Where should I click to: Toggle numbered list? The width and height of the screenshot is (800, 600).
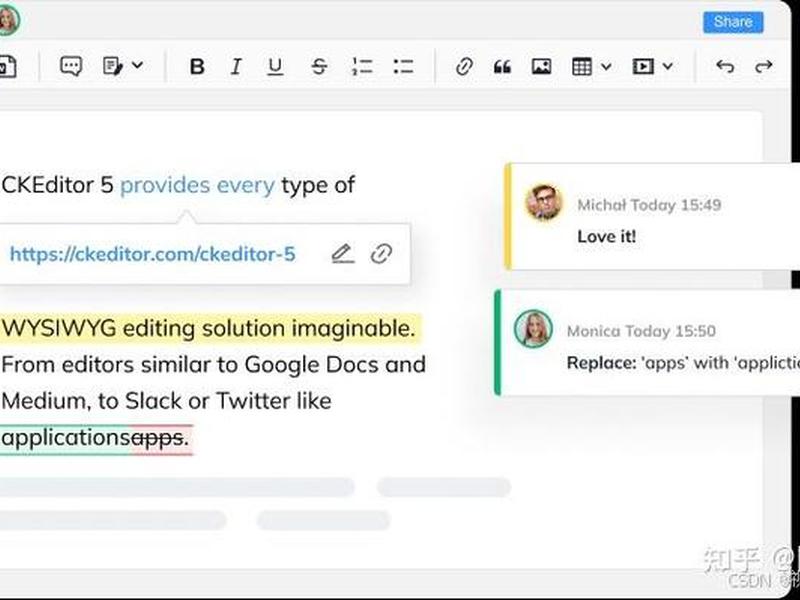pos(362,67)
